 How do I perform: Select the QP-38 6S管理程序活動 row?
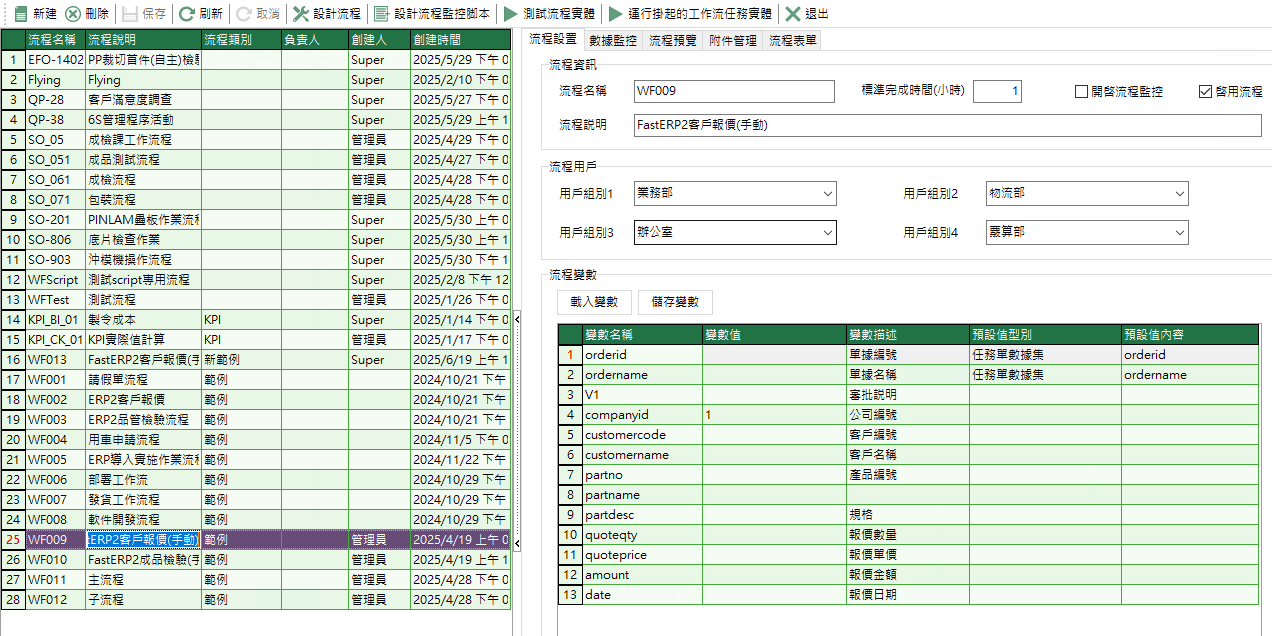pos(256,120)
